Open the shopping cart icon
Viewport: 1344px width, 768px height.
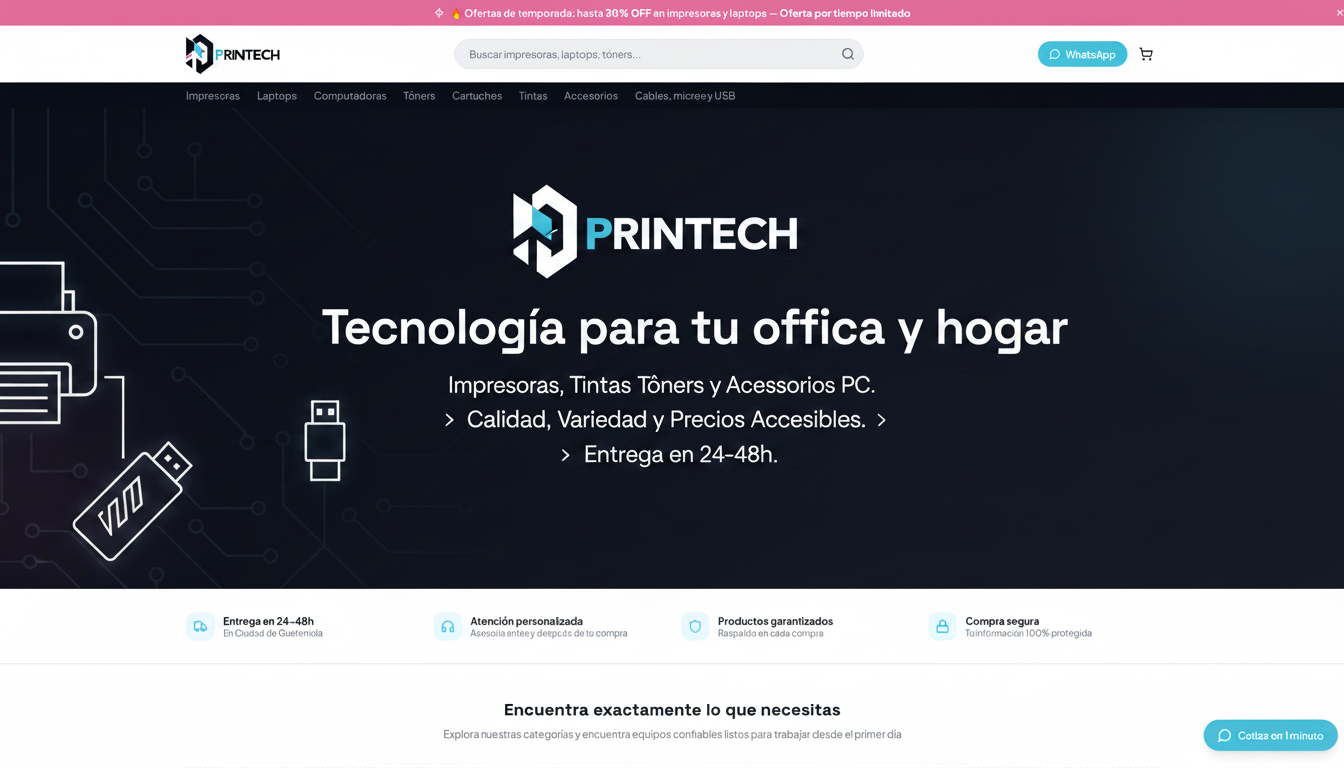(x=1146, y=54)
